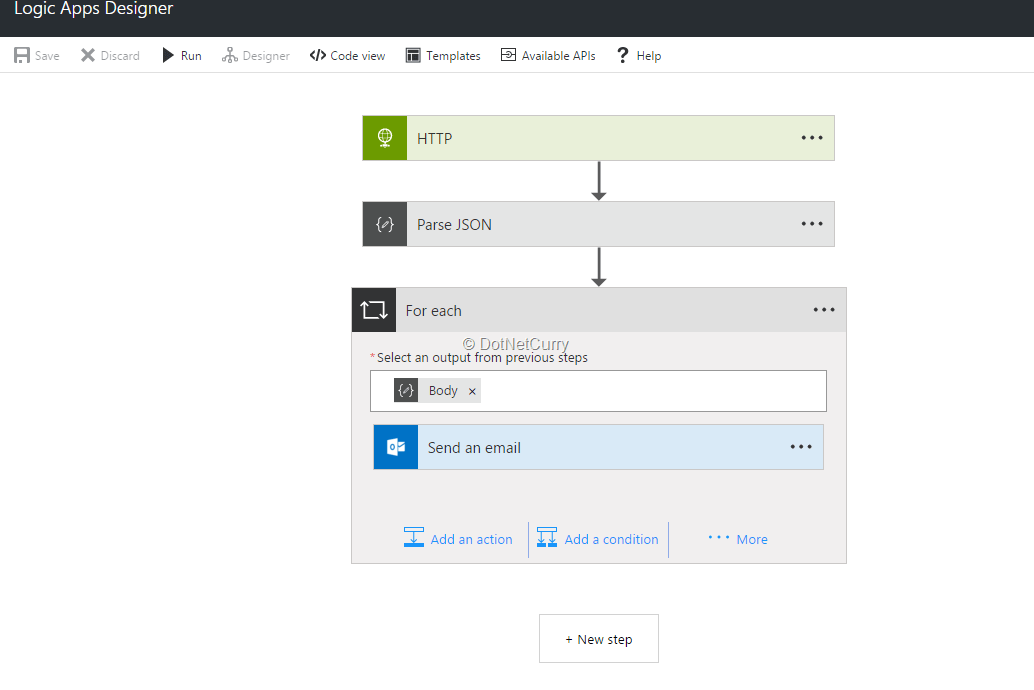Click the Templates label

[x=453, y=56]
